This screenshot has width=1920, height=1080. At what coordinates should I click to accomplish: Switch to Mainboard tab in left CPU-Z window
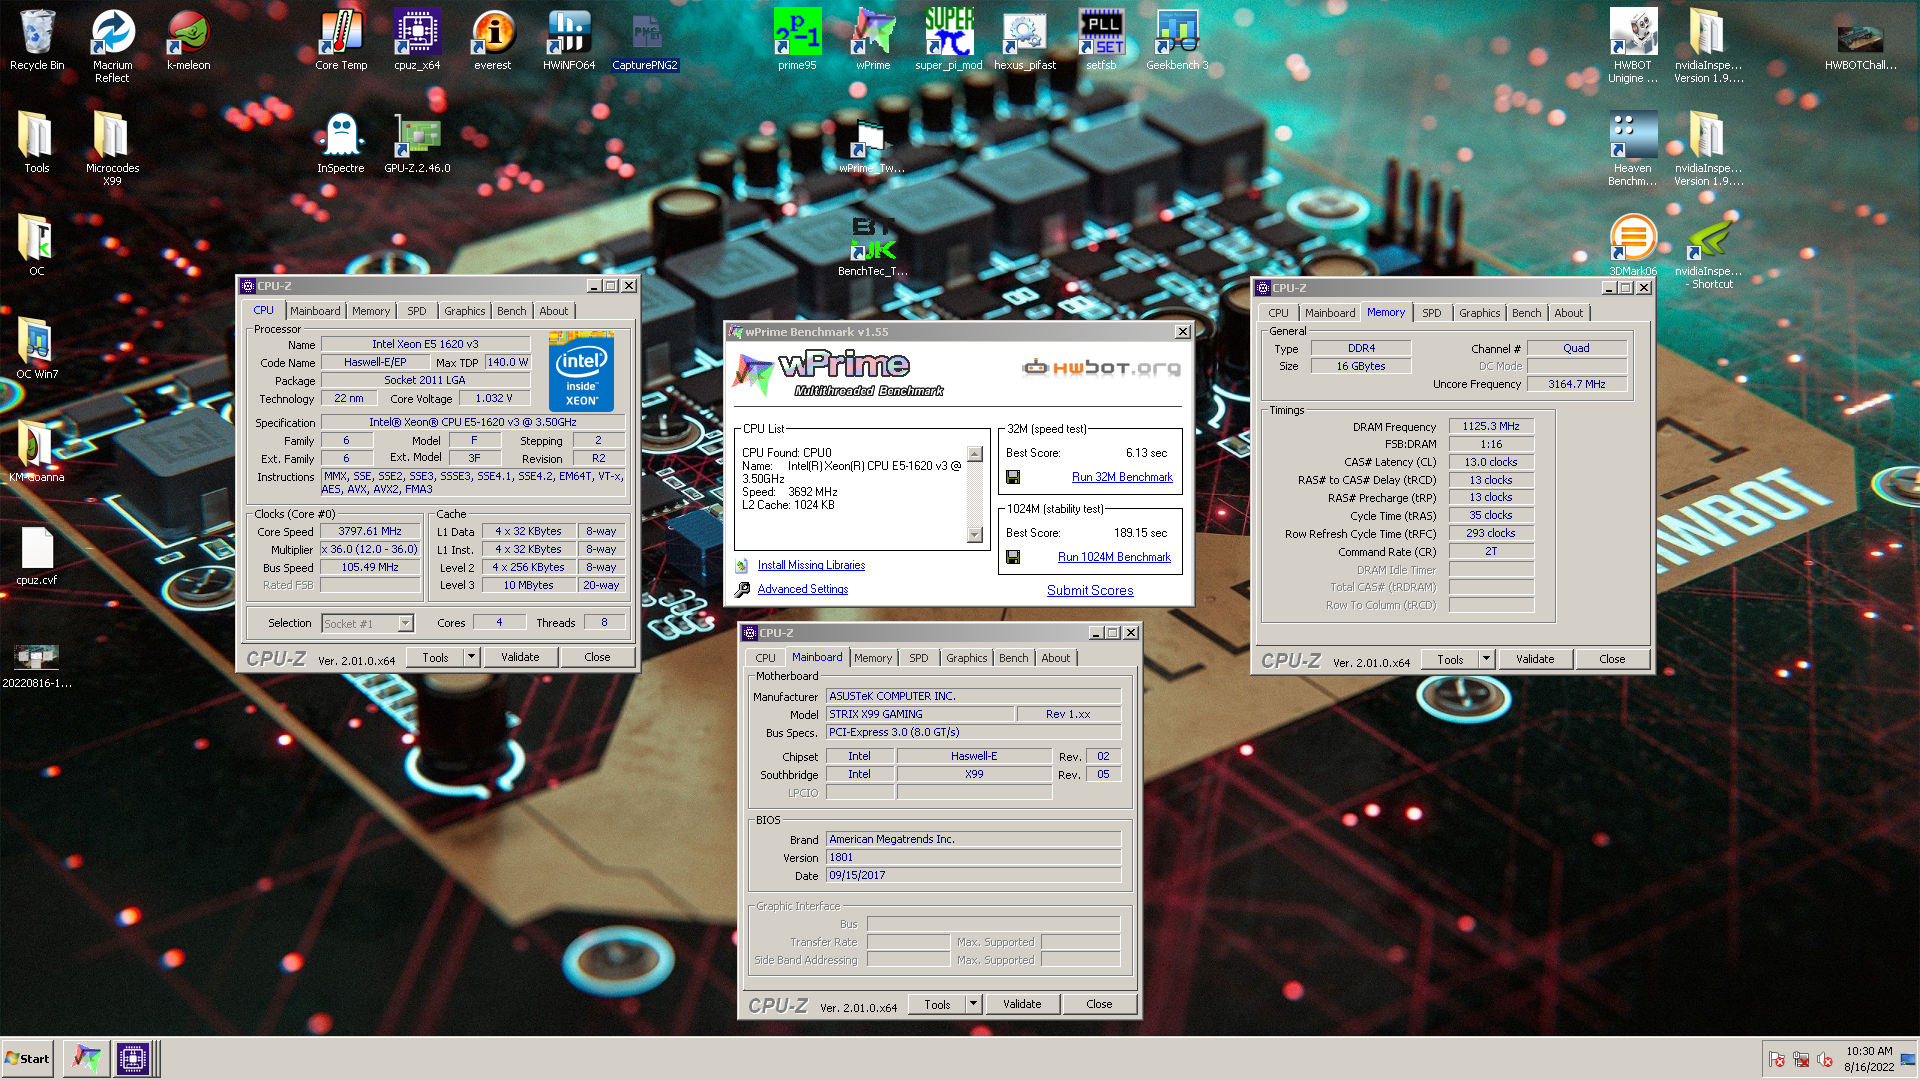(x=315, y=311)
